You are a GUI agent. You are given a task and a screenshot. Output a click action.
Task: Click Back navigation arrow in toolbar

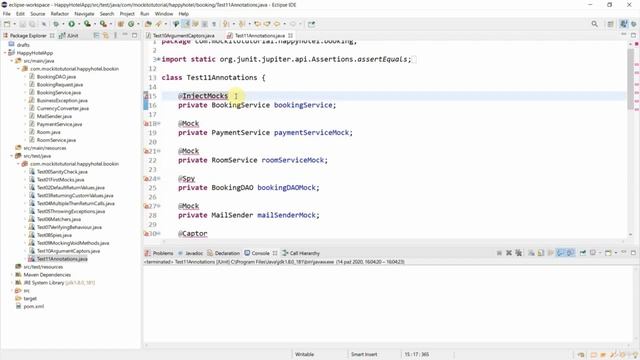click(x=277, y=24)
